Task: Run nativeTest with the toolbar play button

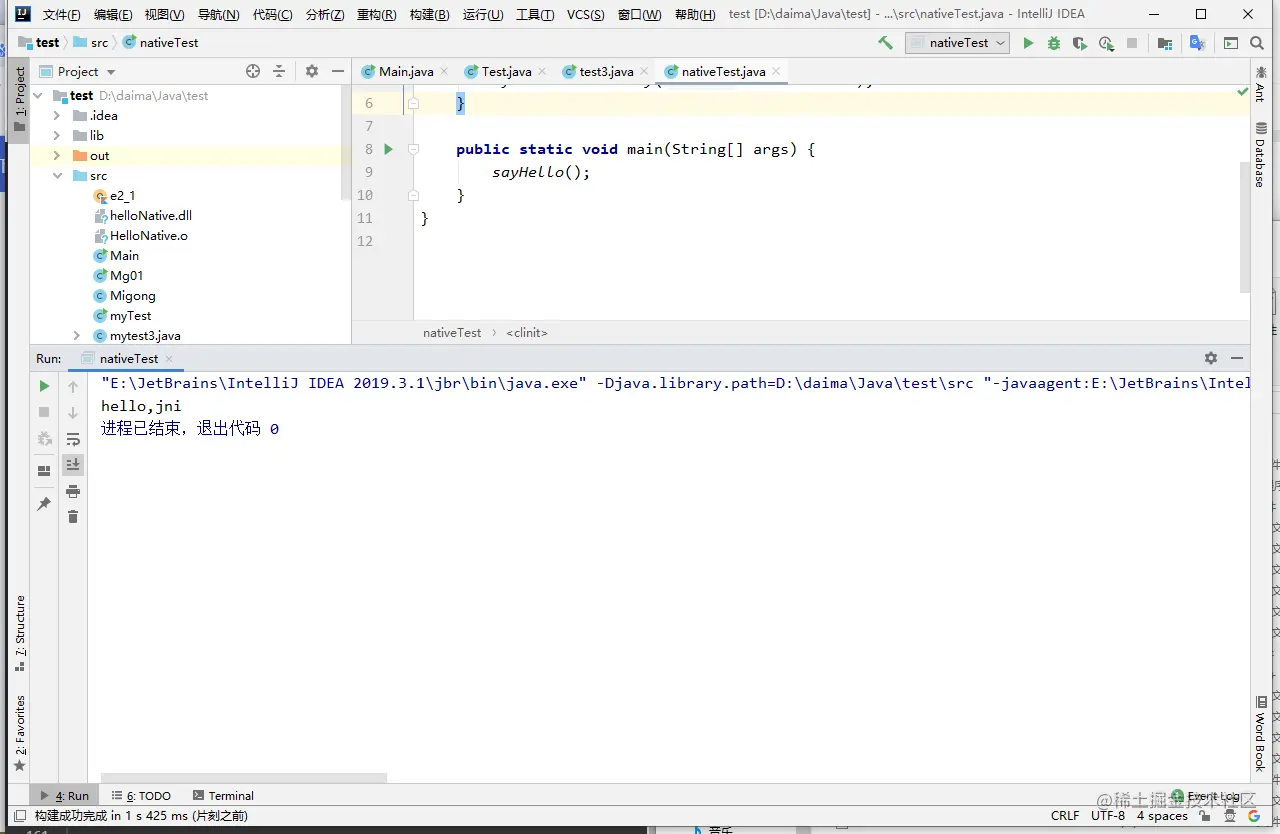Action: pyautogui.click(x=1028, y=43)
